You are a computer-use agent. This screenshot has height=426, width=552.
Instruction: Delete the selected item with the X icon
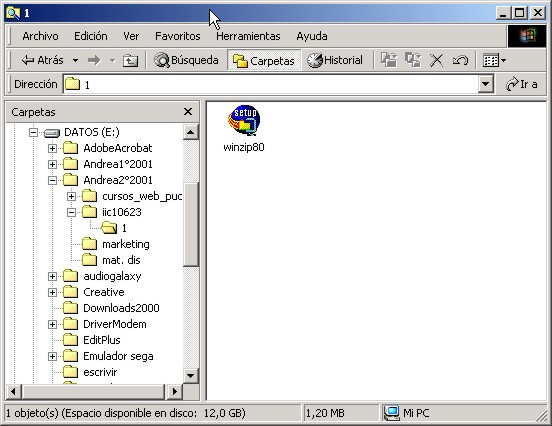(437, 61)
